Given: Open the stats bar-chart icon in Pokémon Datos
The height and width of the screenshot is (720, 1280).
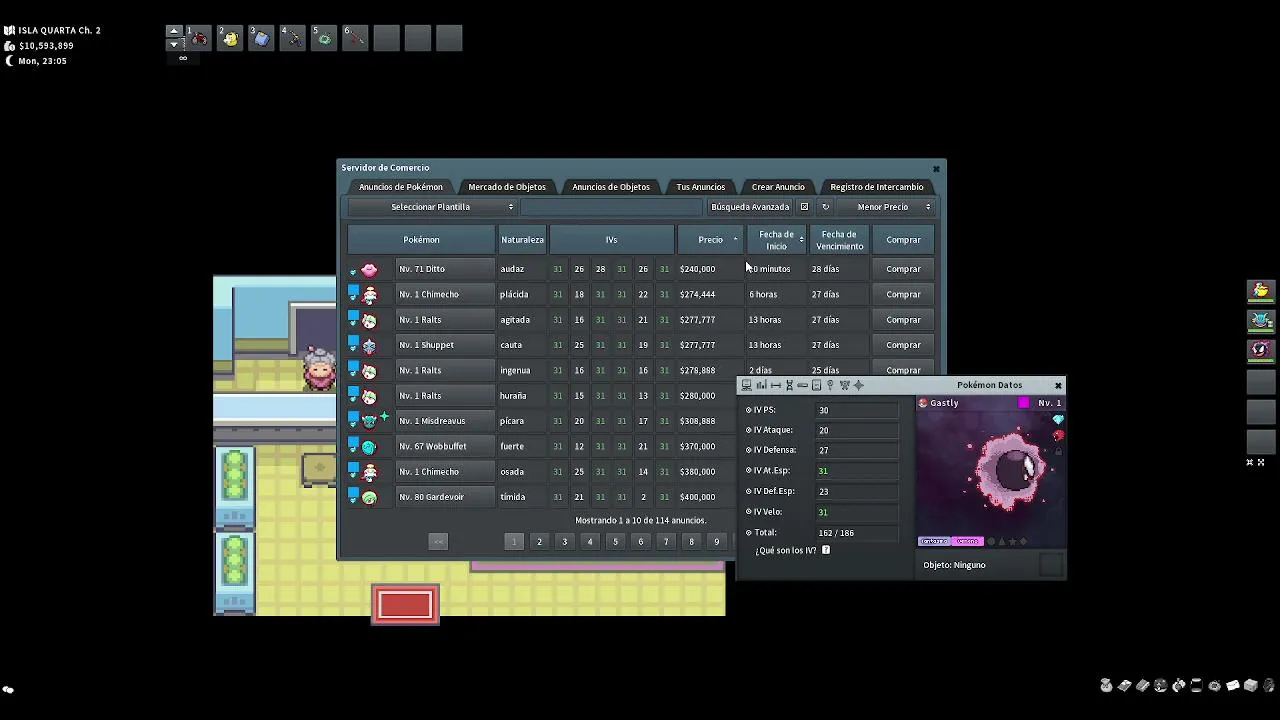Looking at the screenshot, I should tap(761, 385).
